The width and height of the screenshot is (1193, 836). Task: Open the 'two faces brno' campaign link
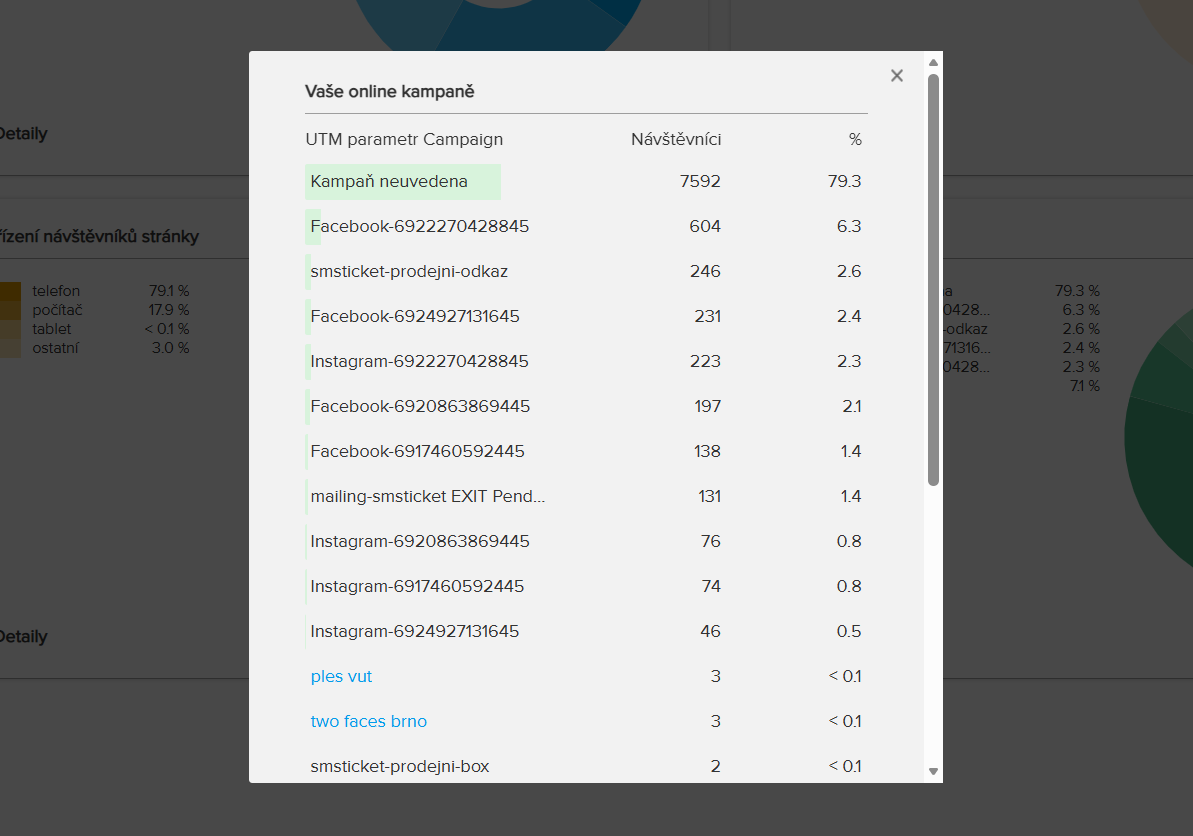click(368, 722)
